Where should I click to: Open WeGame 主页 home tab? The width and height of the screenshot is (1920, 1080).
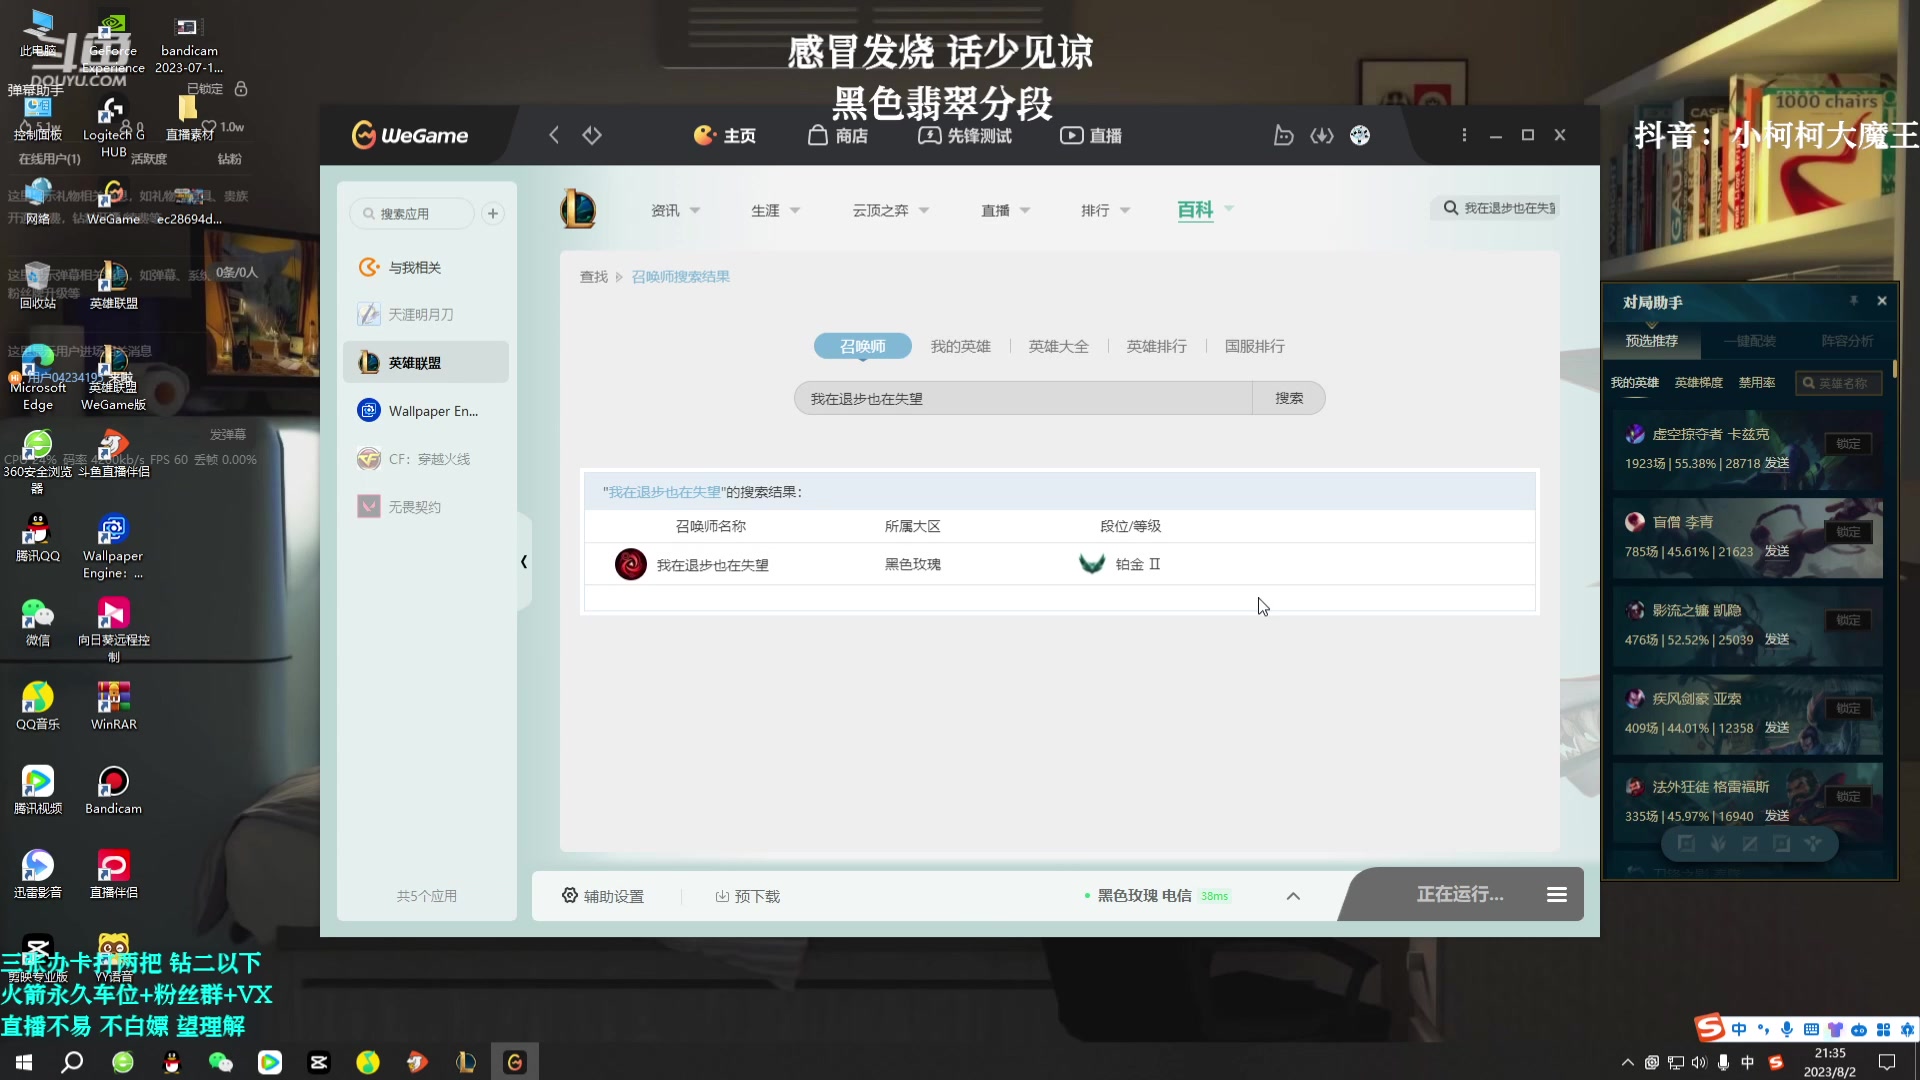[x=725, y=135]
